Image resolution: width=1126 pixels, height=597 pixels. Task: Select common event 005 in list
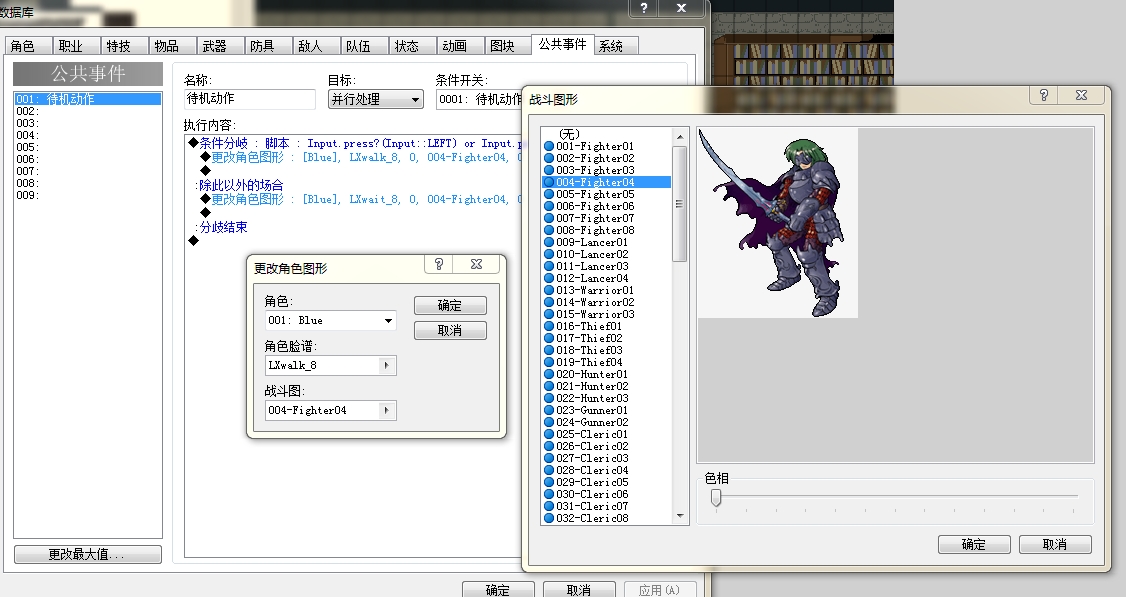point(88,147)
